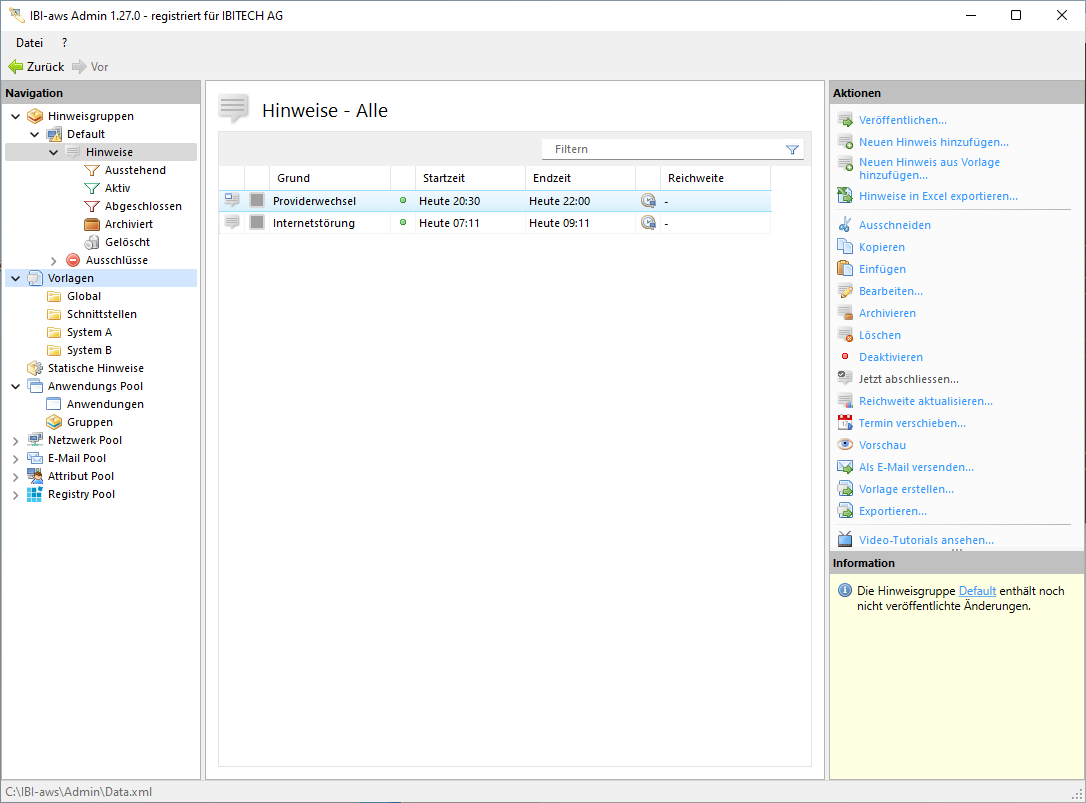Image resolution: width=1086 pixels, height=803 pixels.
Task: Click Reichweite icon in Providerwechsel row
Action: [648, 201]
